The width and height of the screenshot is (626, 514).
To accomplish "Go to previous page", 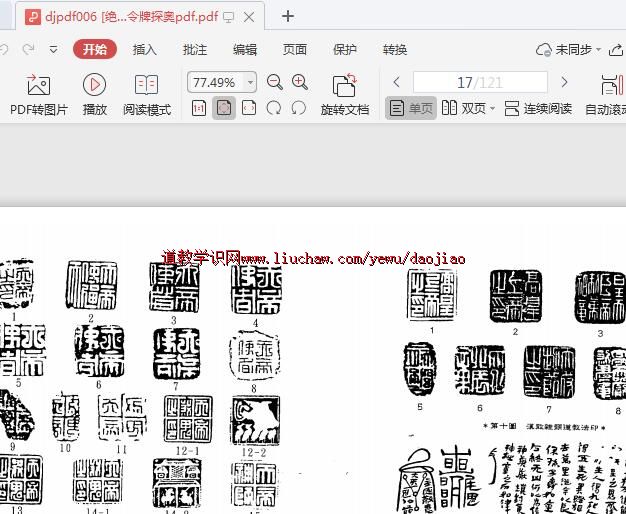I will (396, 82).
